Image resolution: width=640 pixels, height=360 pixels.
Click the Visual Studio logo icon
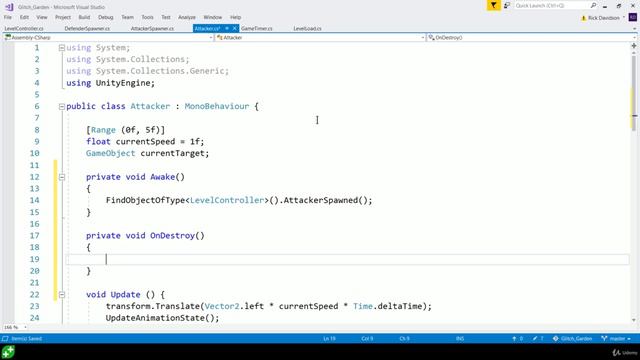point(9,7)
